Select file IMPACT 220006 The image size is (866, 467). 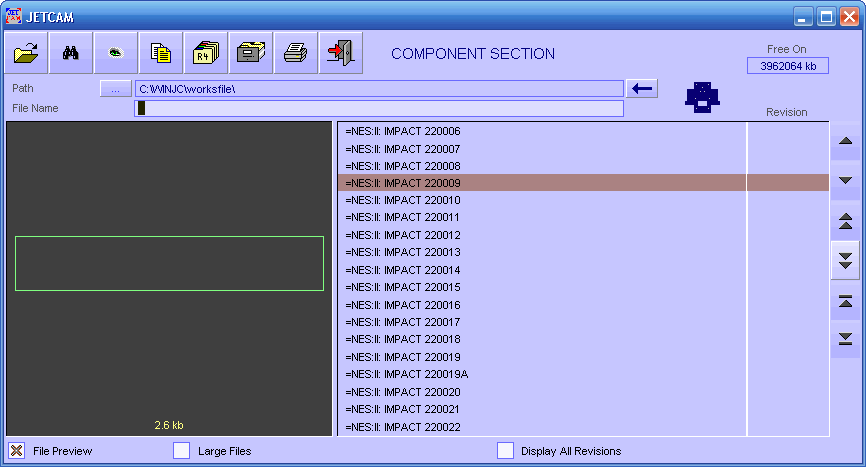coord(542,131)
